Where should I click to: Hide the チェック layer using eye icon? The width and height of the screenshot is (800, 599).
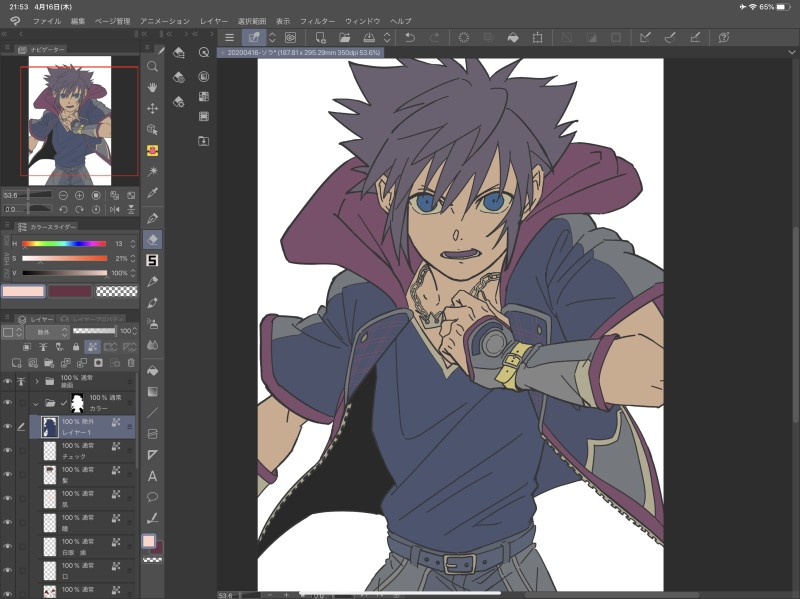7,450
